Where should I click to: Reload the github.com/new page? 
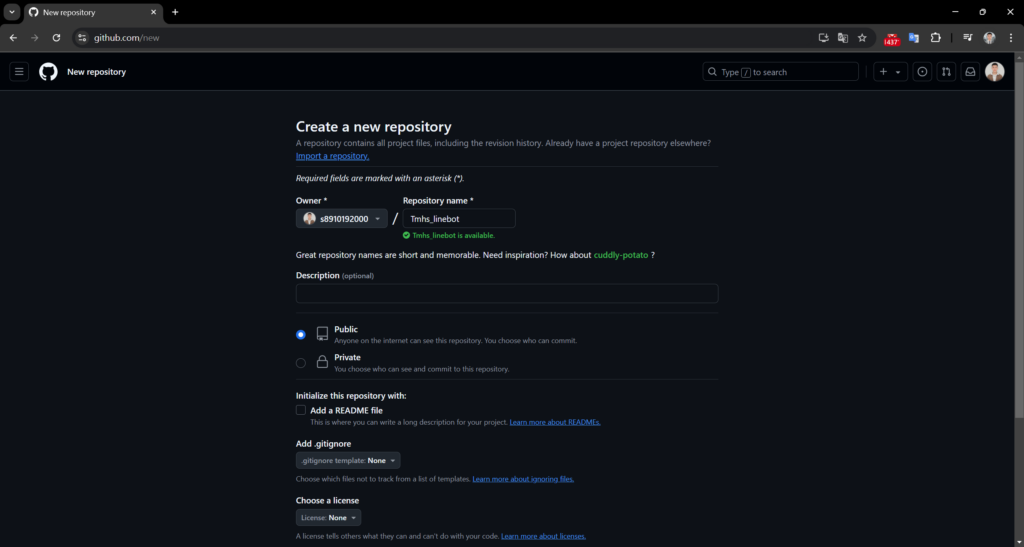[x=56, y=38]
